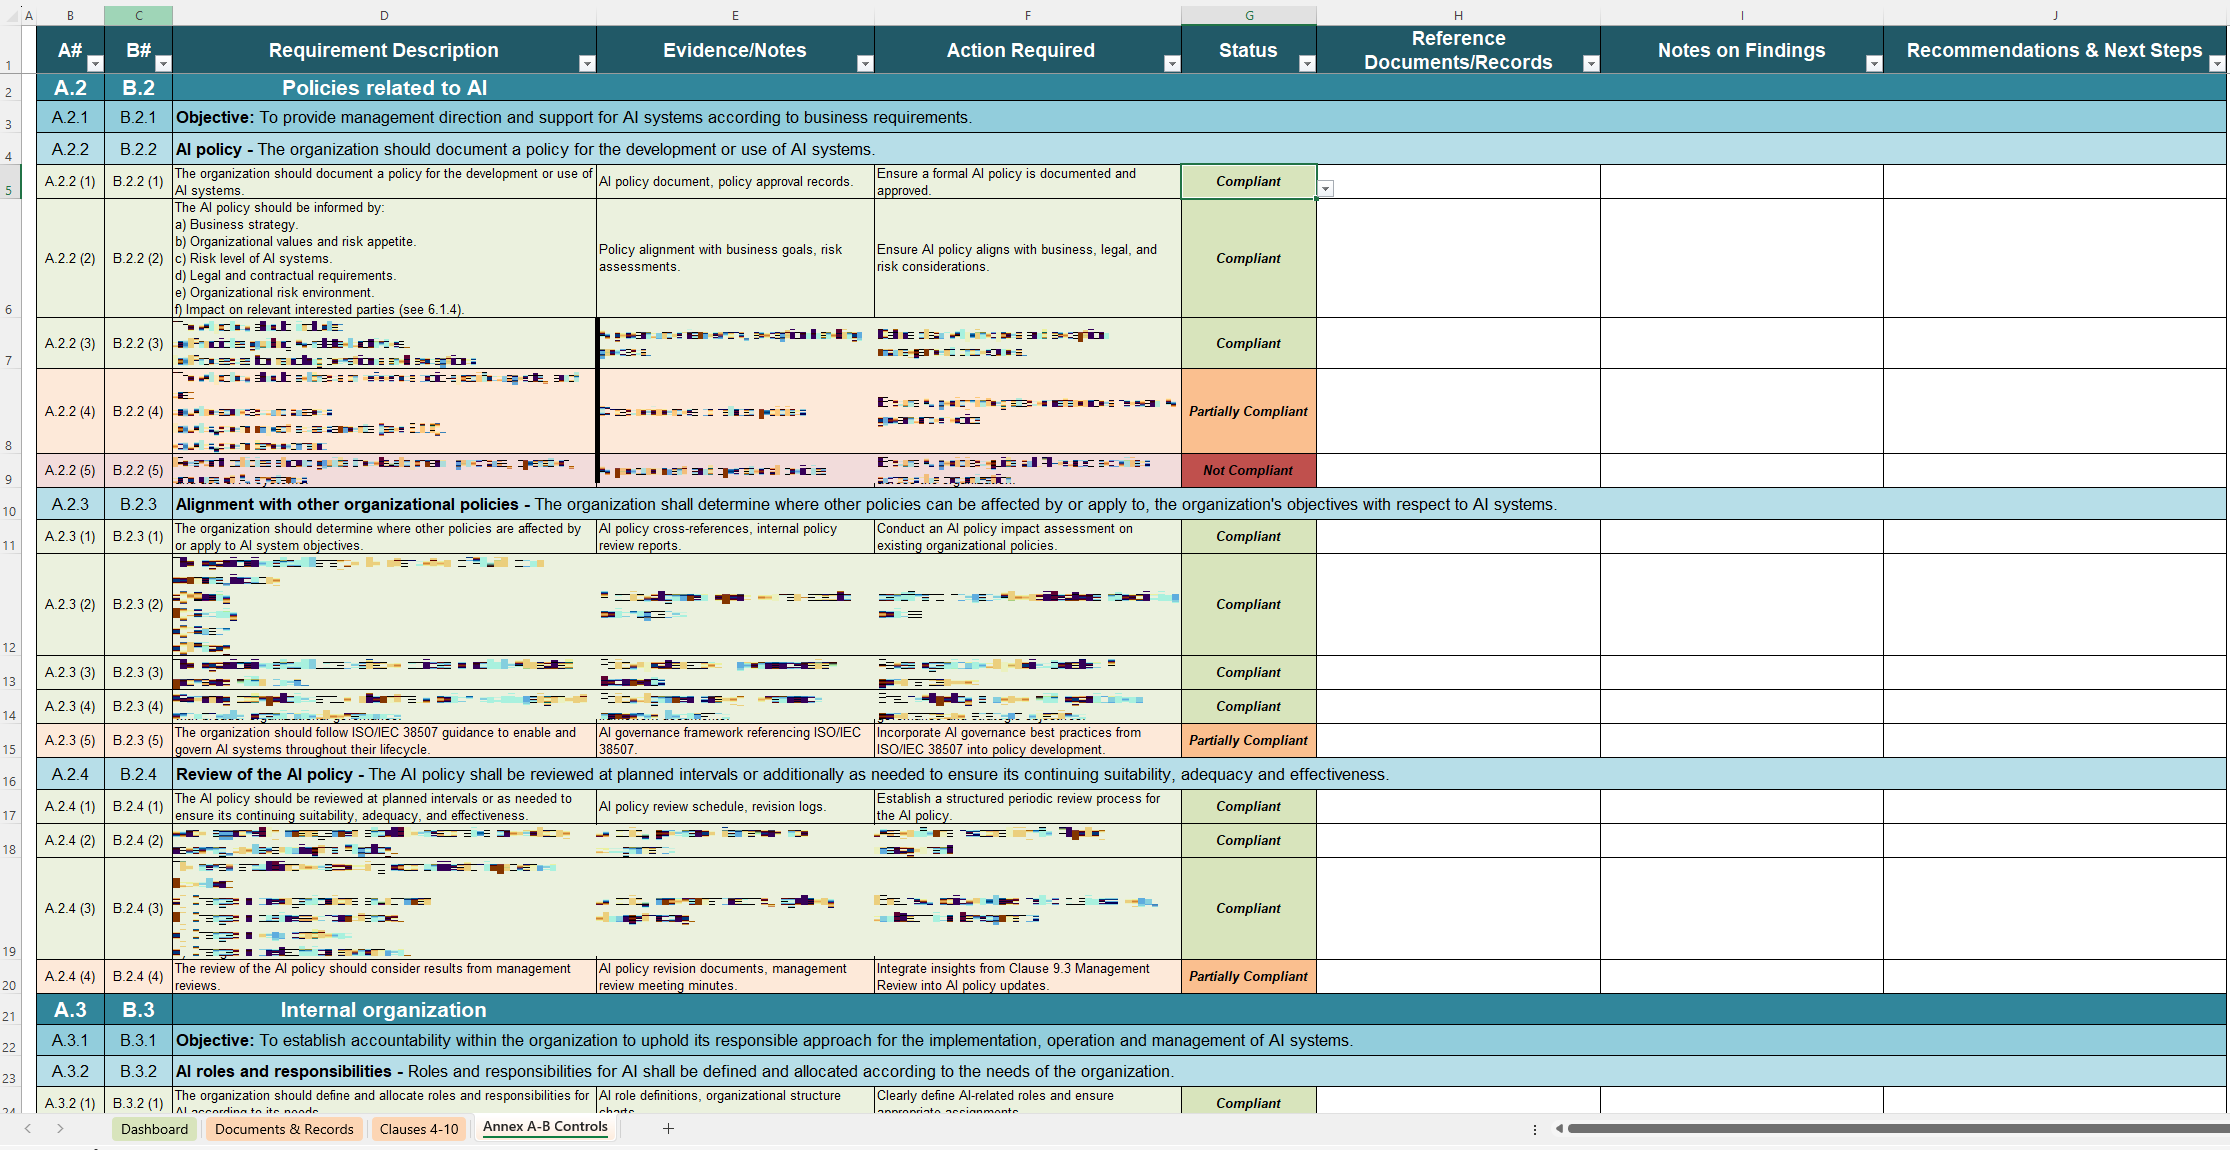The image size is (2230, 1150).
Task: Click Evidence/Notes column filter button
Action: tap(865, 64)
